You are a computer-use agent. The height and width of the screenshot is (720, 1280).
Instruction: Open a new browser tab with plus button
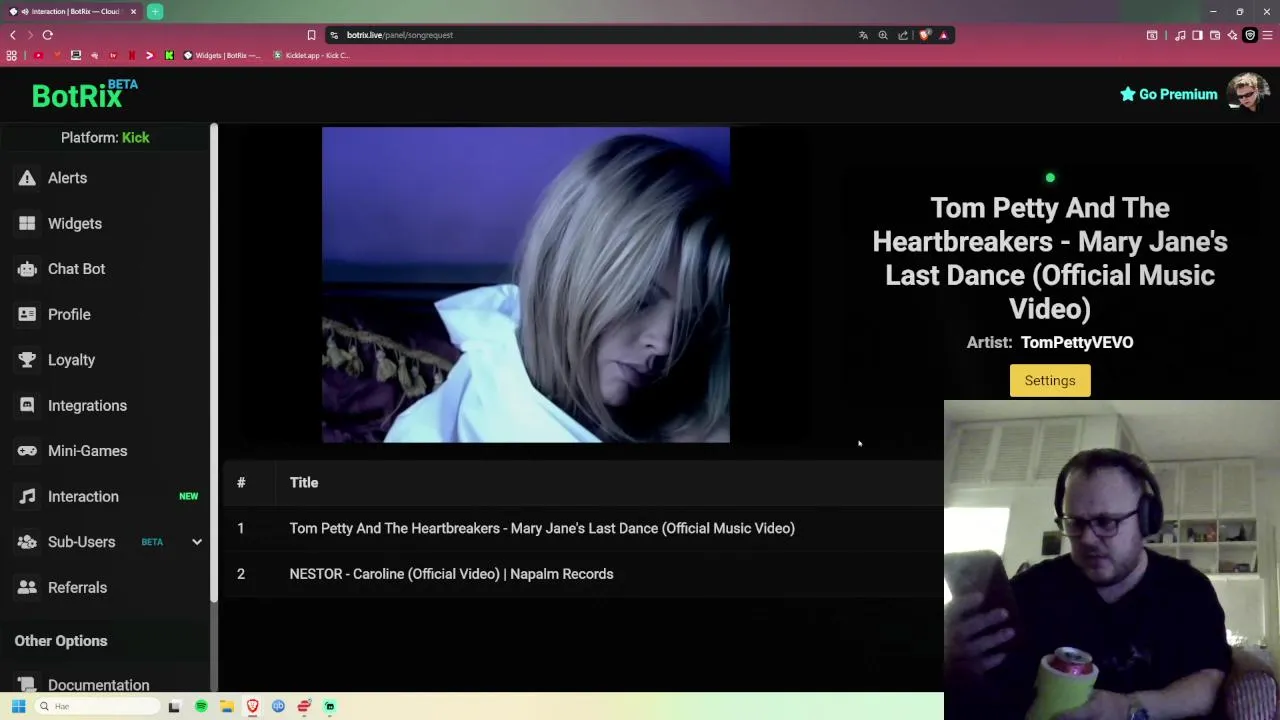coord(155,11)
